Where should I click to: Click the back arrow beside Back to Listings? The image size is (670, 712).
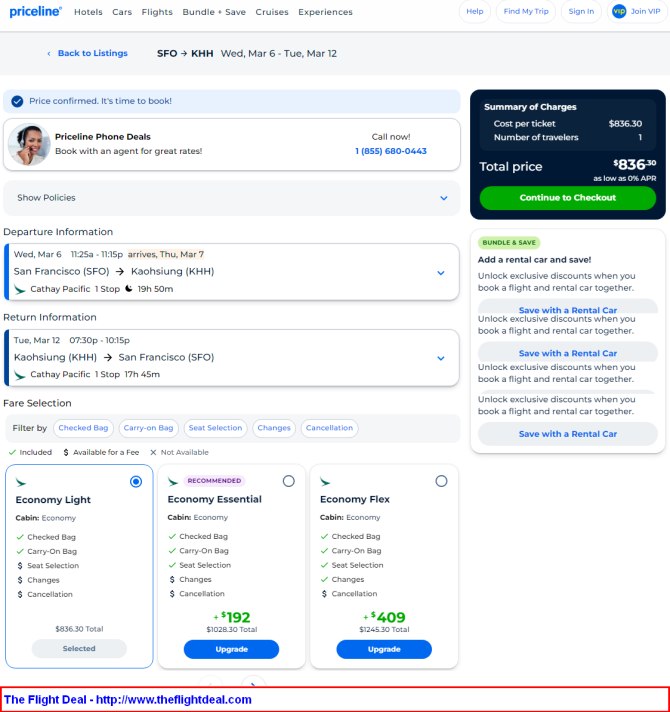tap(49, 54)
